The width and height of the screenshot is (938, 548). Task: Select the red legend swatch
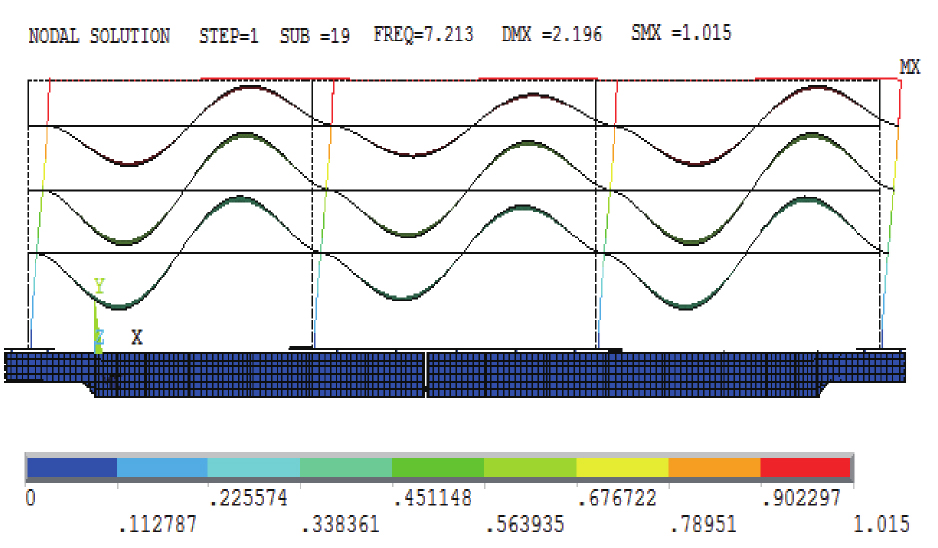click(x=805, y=467)
